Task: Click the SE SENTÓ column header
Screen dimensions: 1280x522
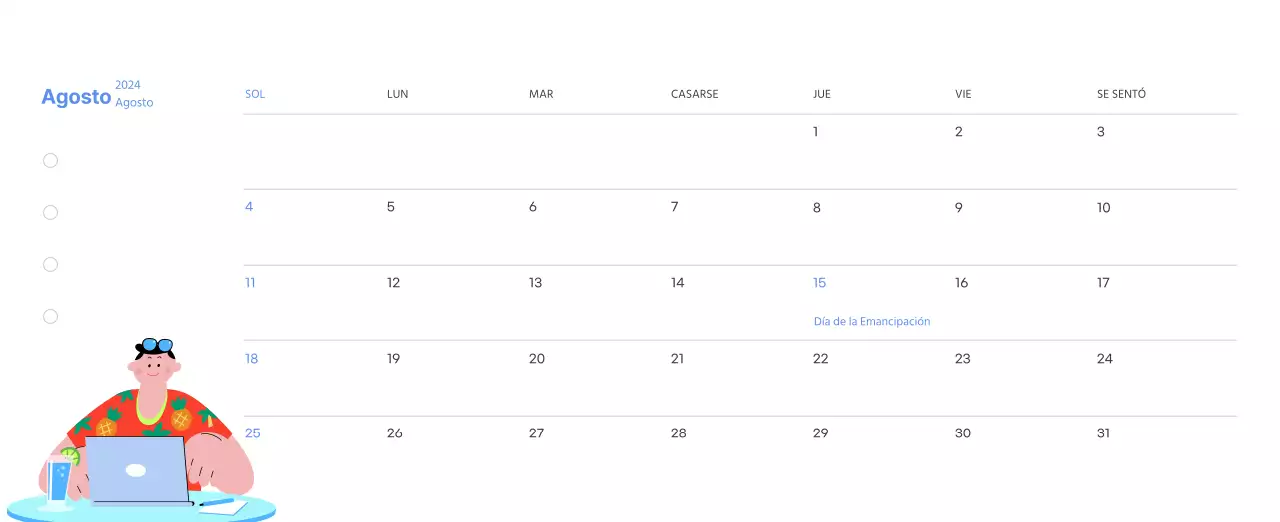Action: pyautogui.click(x=1121, y=94)
